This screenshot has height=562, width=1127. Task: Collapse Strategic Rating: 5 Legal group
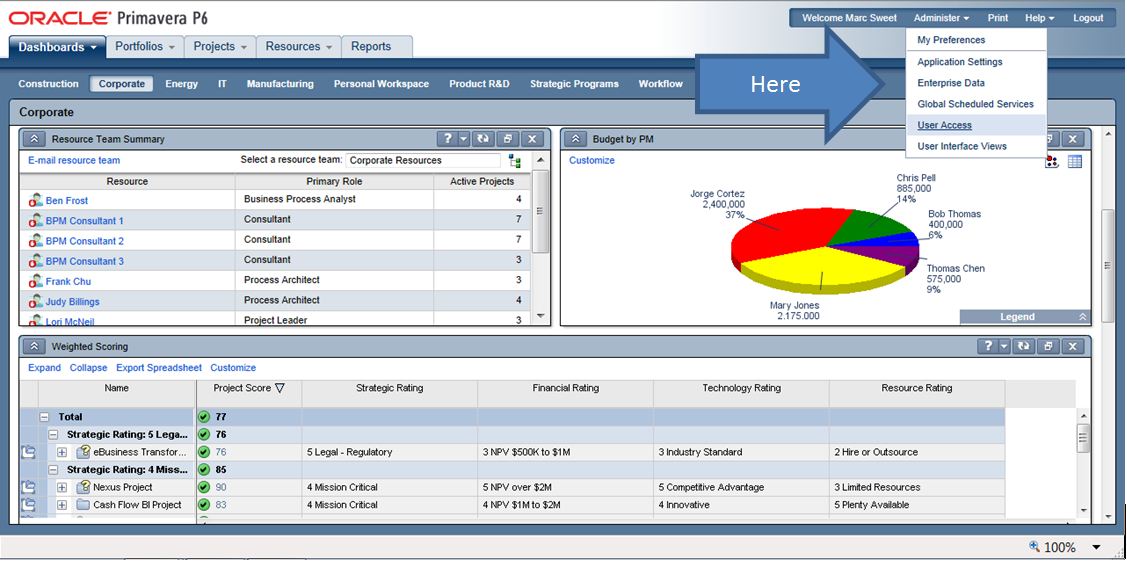(x=53, y=435)
